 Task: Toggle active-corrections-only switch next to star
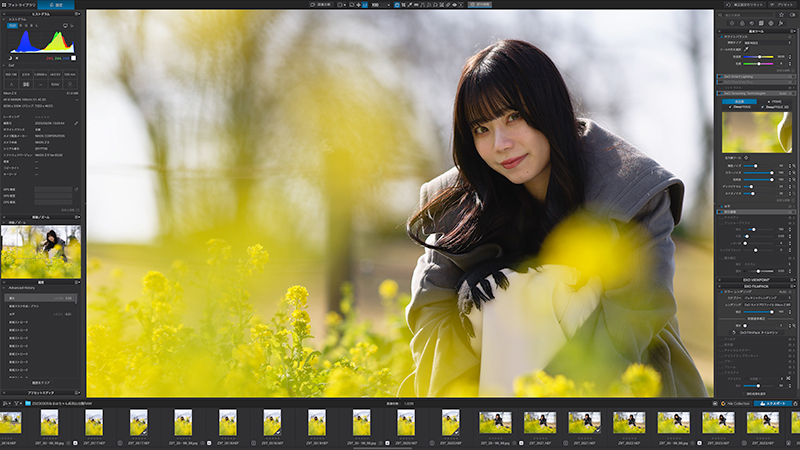pyautogui.click(x=793, y=15)
